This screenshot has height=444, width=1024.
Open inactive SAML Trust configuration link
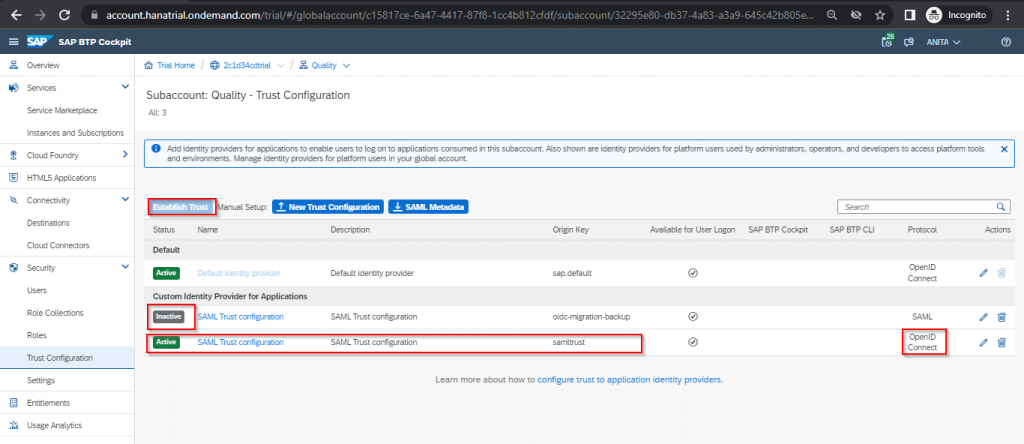(240, 317)
